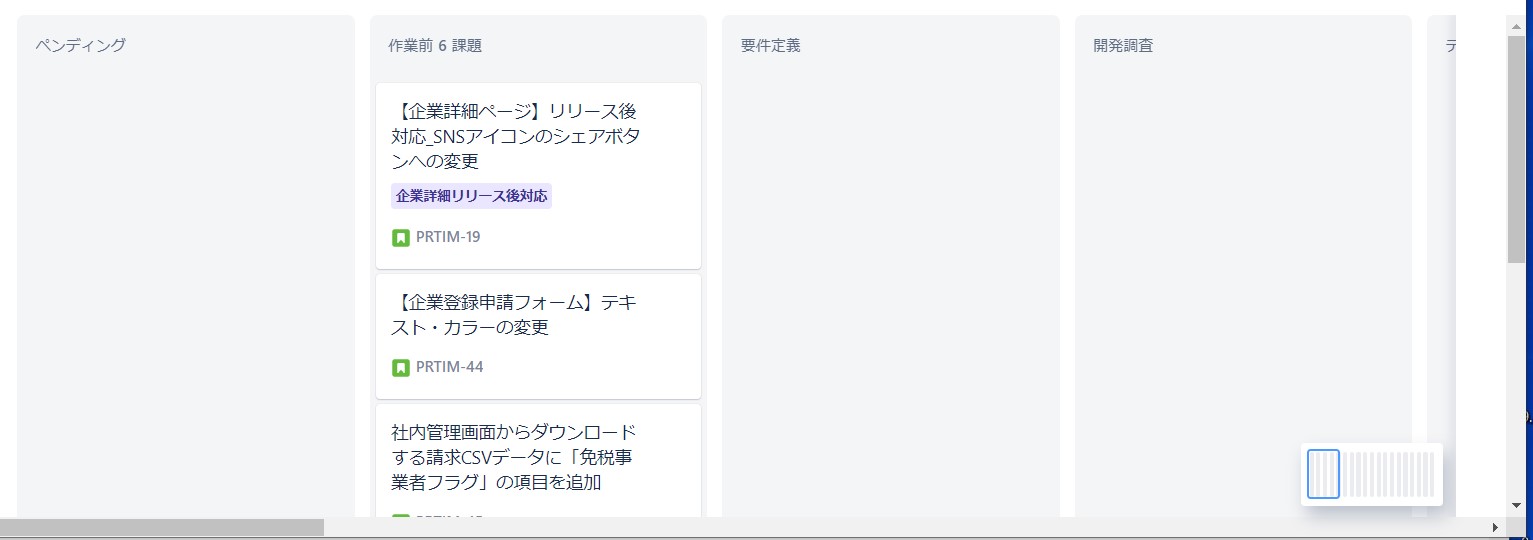Open issue key PRTIM-19
The height and width of the screenshot is (540, 1533).
click(x=449, y=237)
